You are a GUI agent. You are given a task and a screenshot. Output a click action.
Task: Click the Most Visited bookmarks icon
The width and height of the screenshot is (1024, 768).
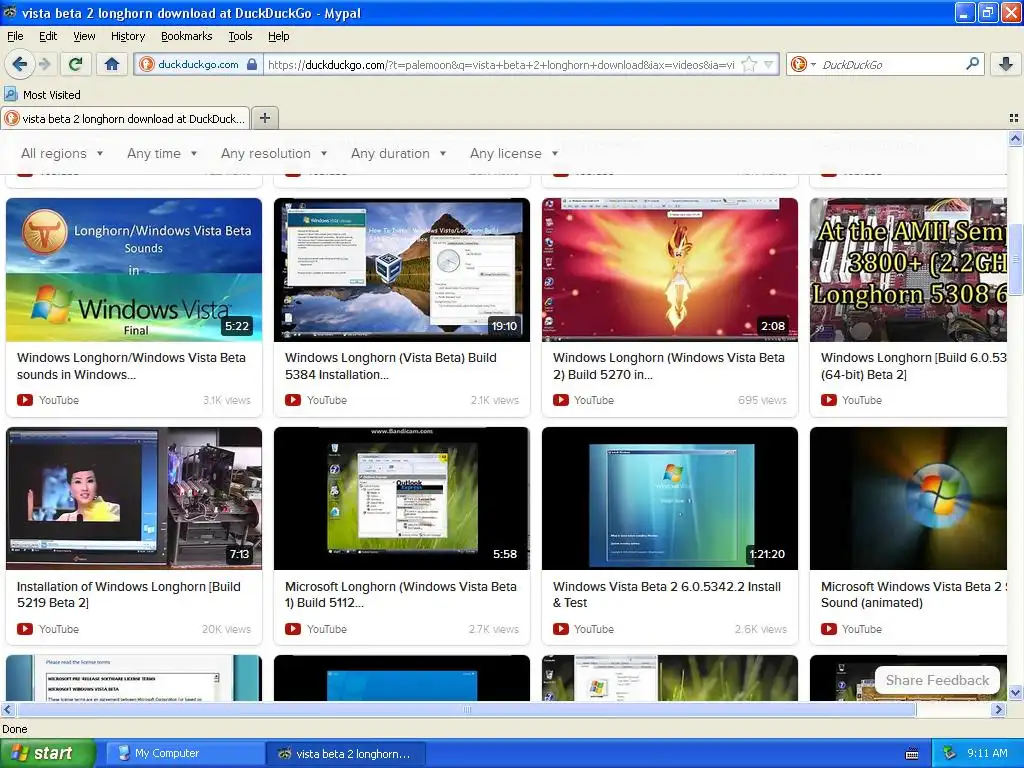[x=10, y=95]
